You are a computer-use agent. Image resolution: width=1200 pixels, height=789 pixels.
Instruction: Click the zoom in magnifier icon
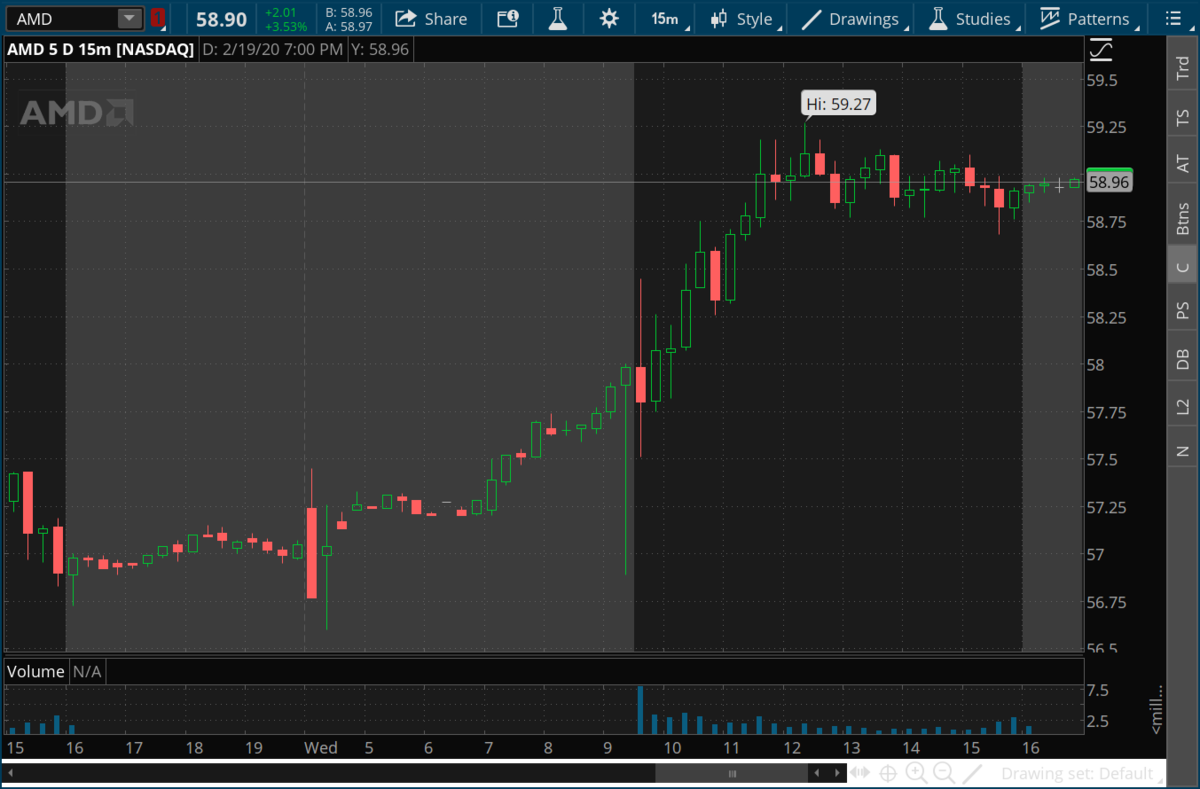[x=916, y=773]
